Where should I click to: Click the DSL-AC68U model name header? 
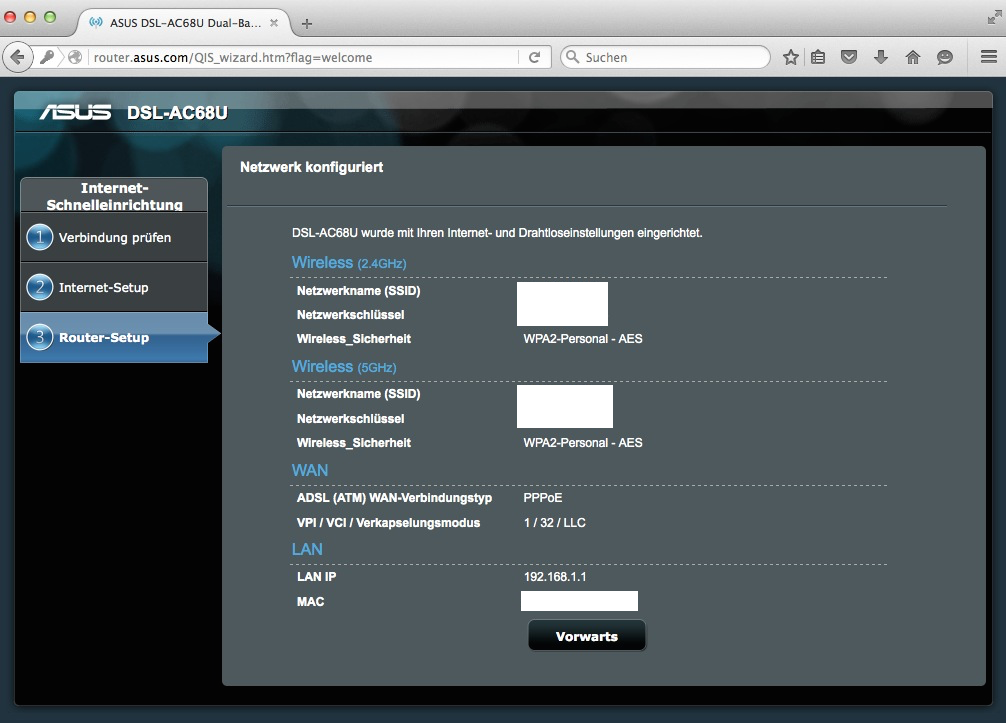click(177, 113)
